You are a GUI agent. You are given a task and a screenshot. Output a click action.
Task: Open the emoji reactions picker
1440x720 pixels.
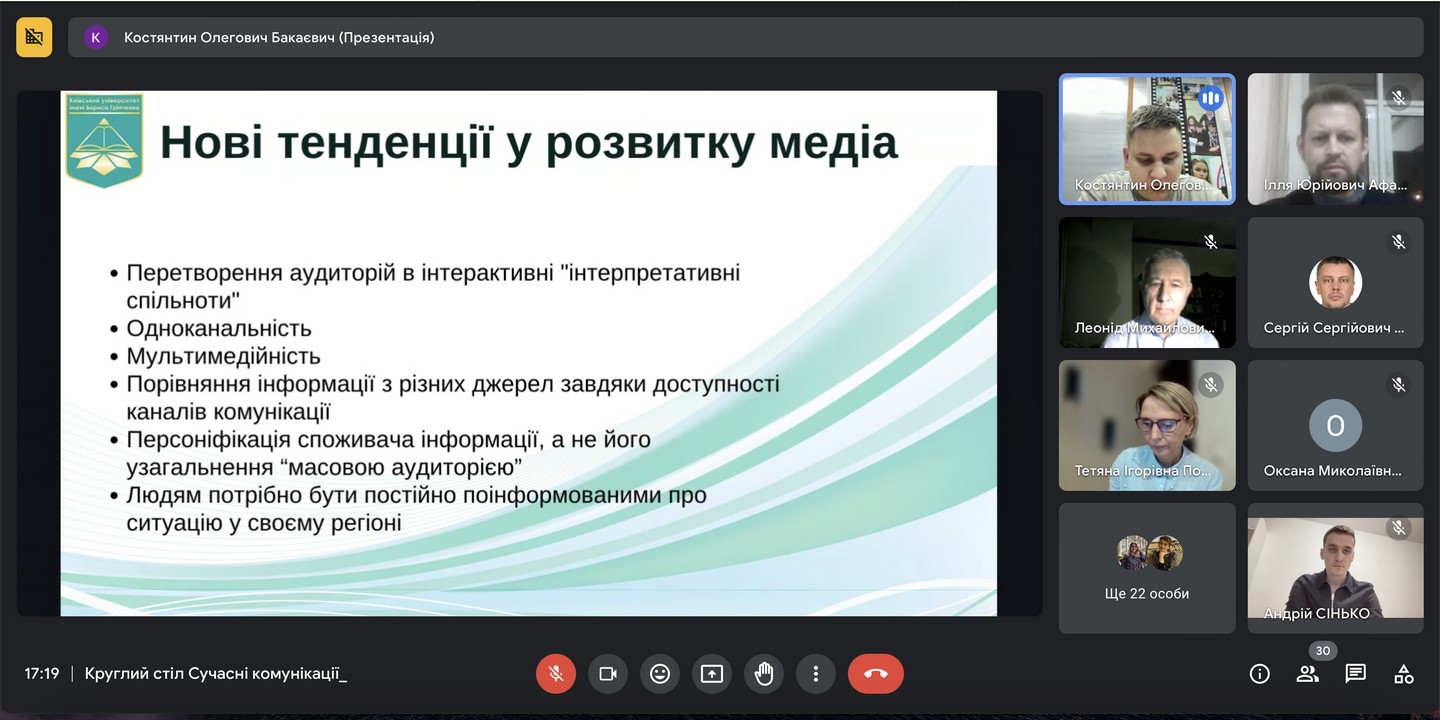coord(660,674)
